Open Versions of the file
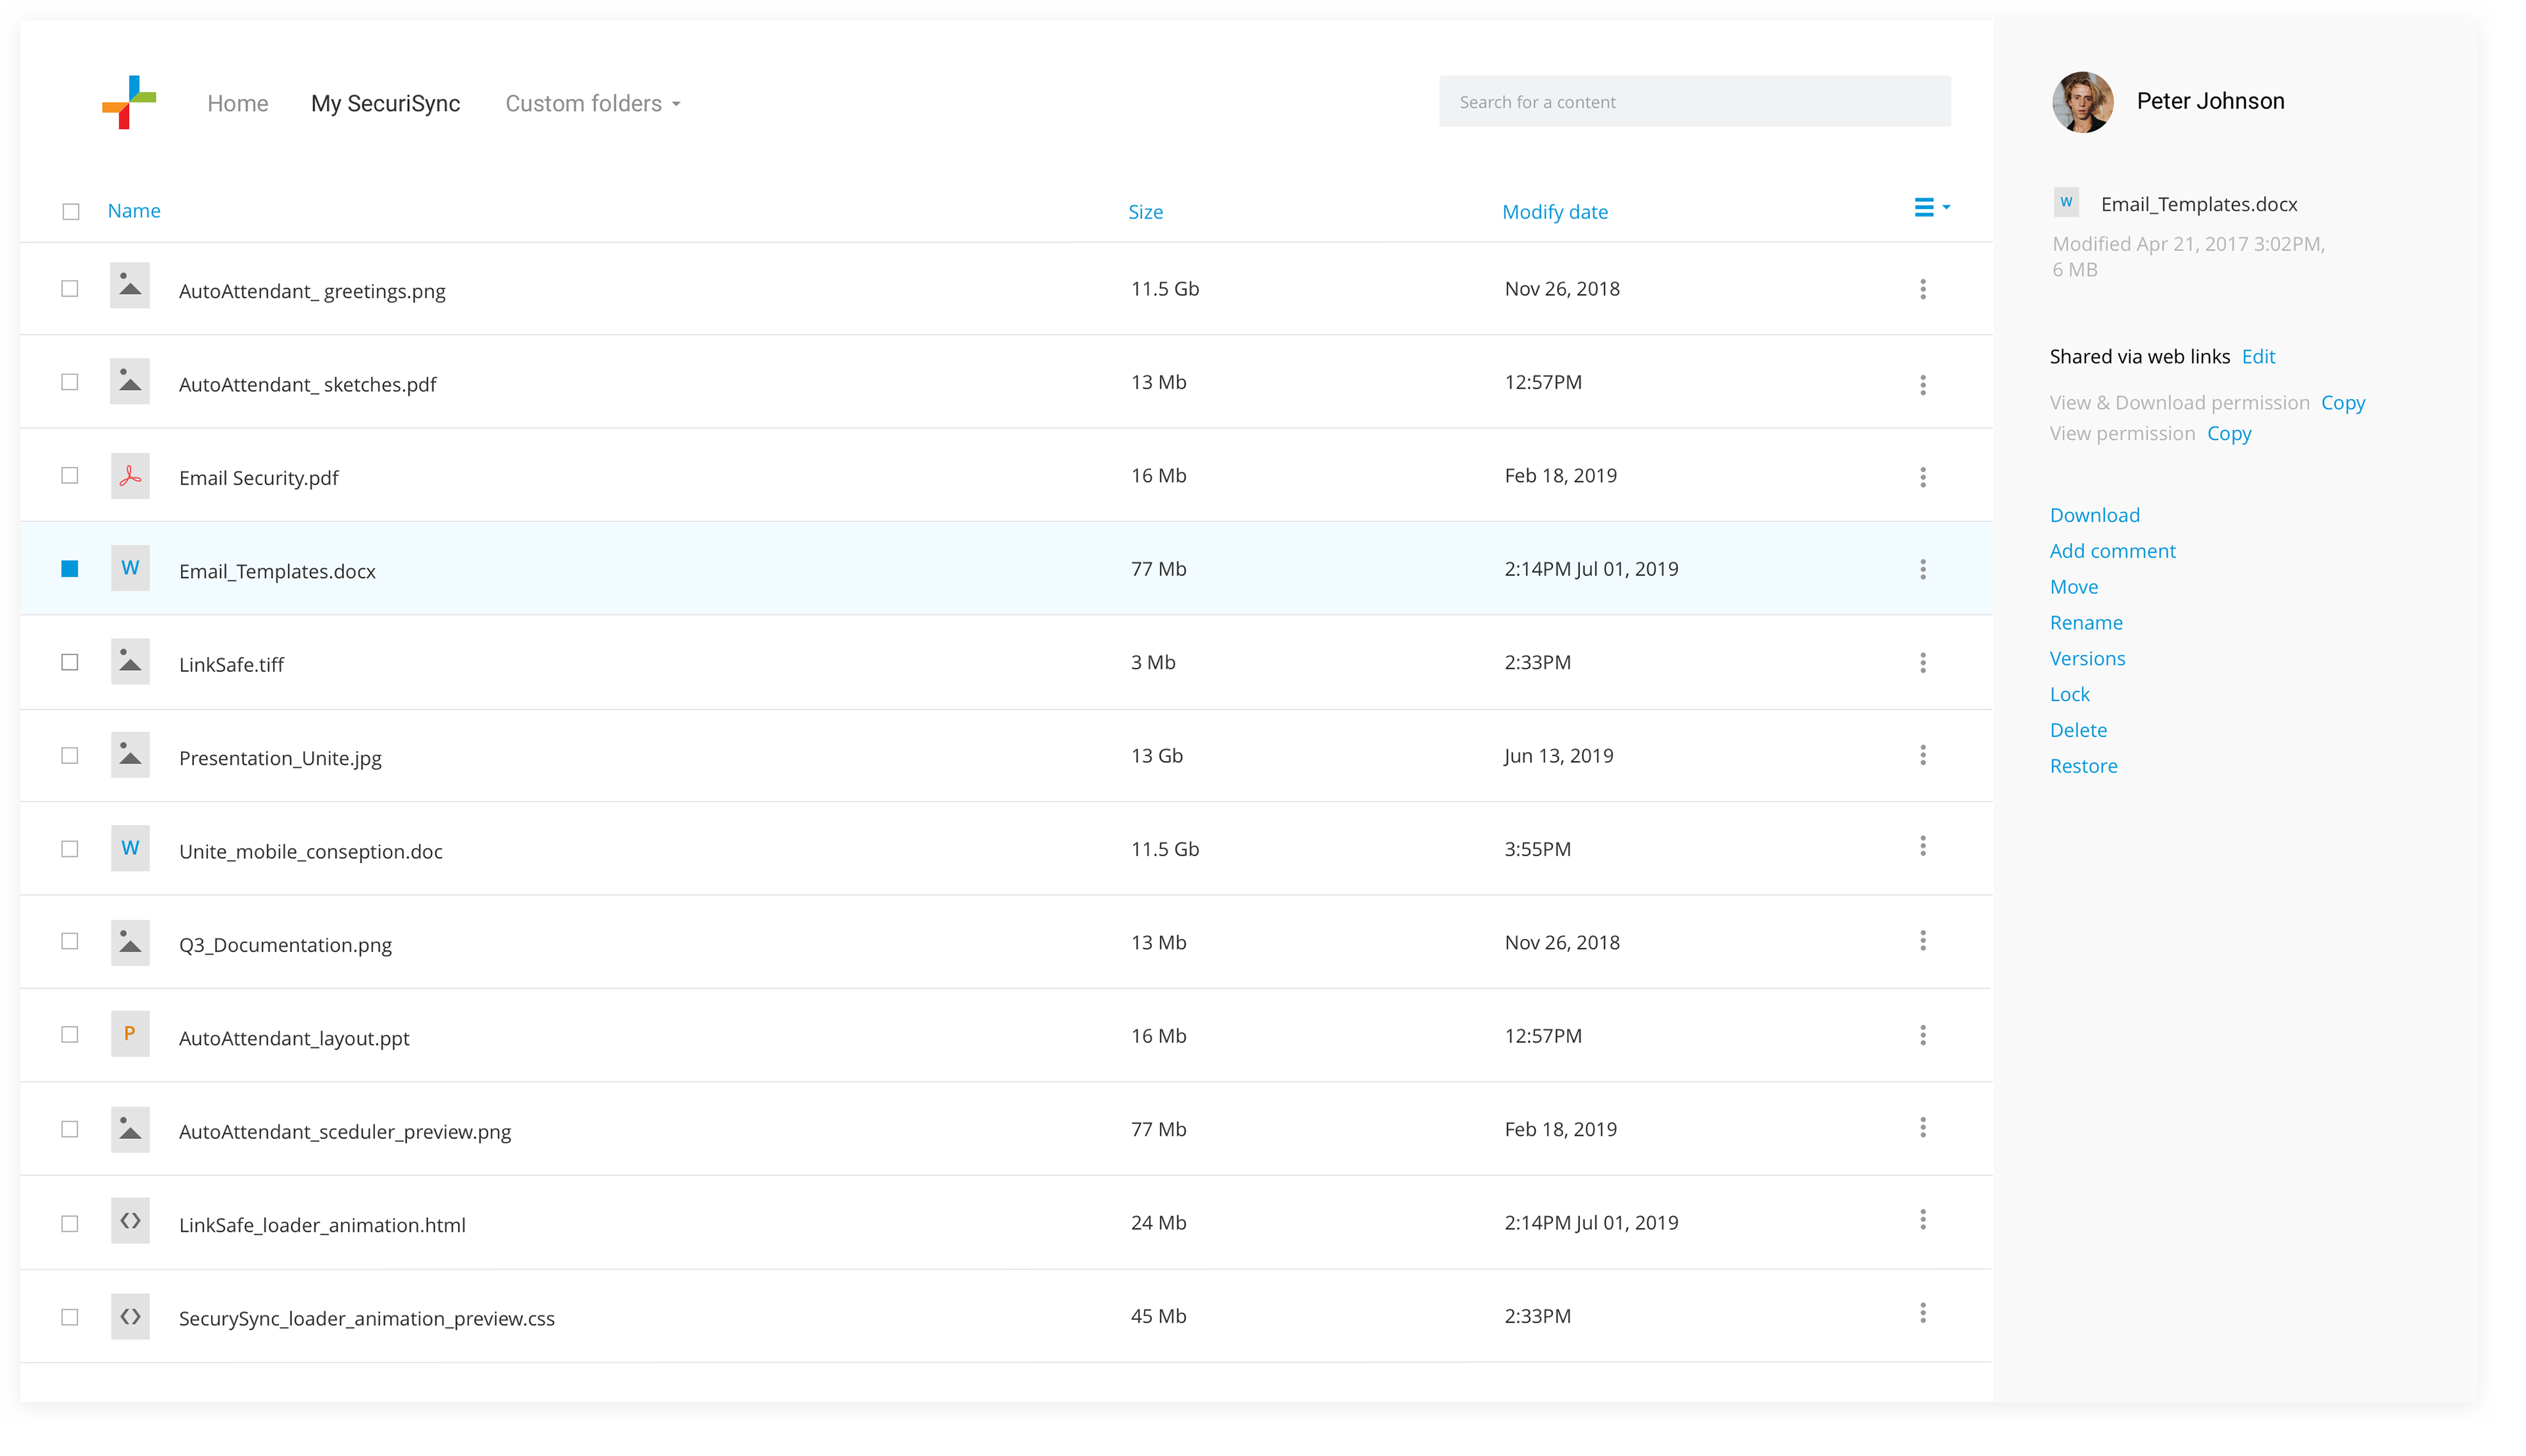Viewport: 2526px width, 1456px height. (2088, 659)
